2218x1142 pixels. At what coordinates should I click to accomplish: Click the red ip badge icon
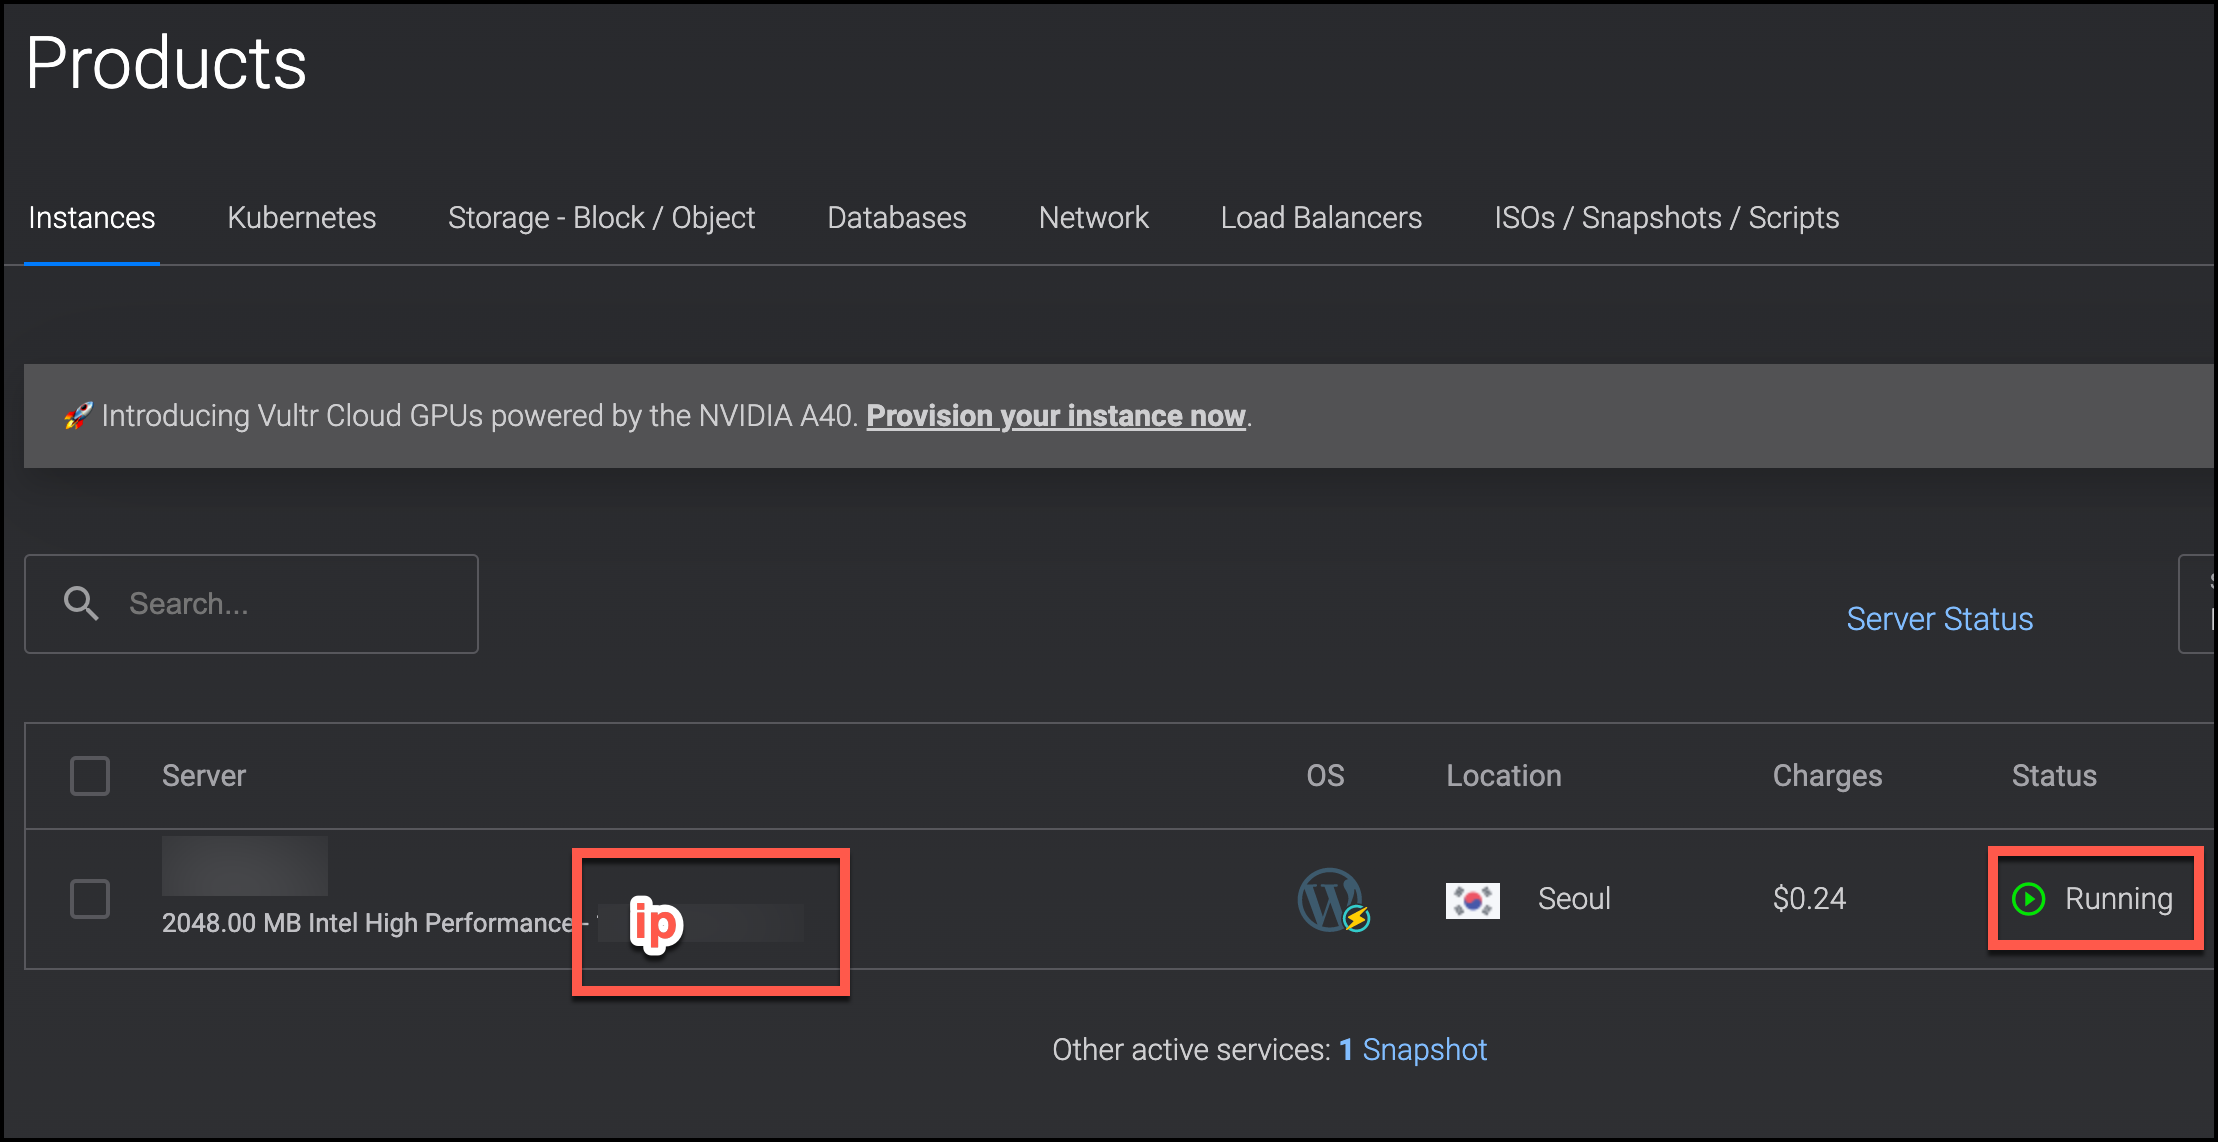656,923
